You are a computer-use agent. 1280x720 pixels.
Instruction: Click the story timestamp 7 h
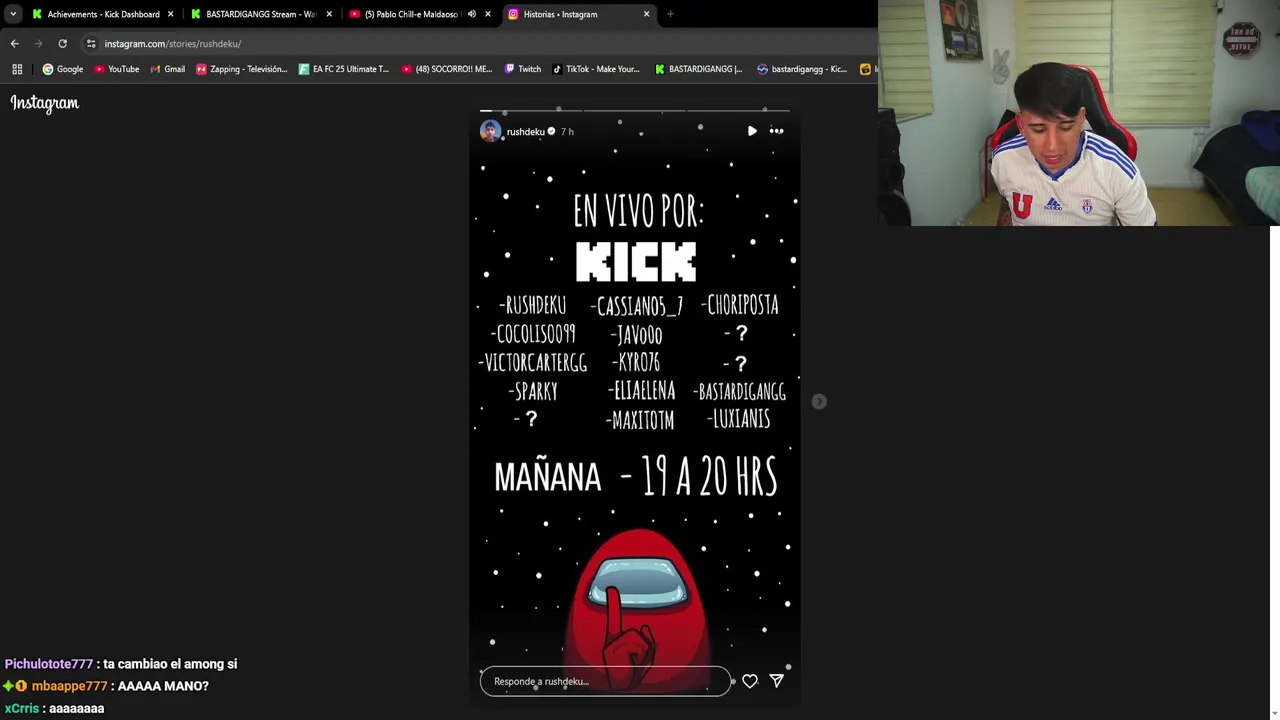pos(567,132)
